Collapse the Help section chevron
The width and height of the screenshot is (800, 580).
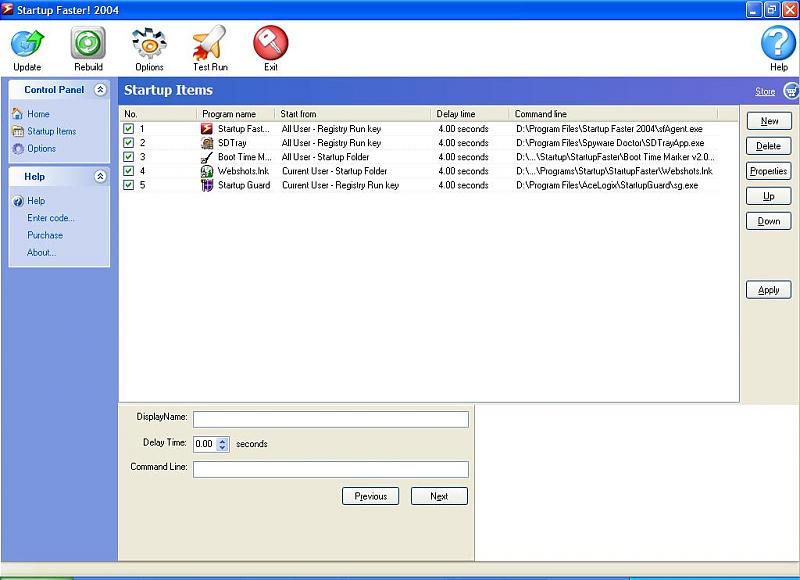[x=101, y=176]
